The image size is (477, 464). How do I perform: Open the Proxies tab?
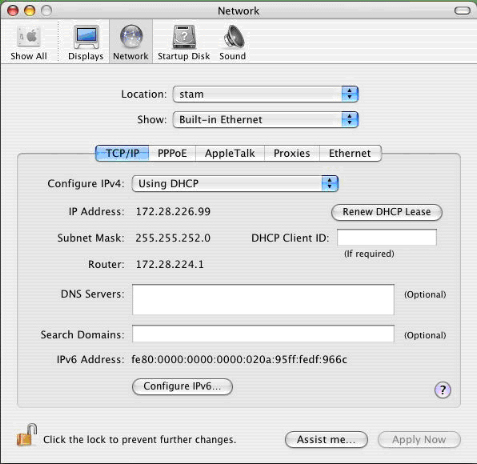click(292, 153)
